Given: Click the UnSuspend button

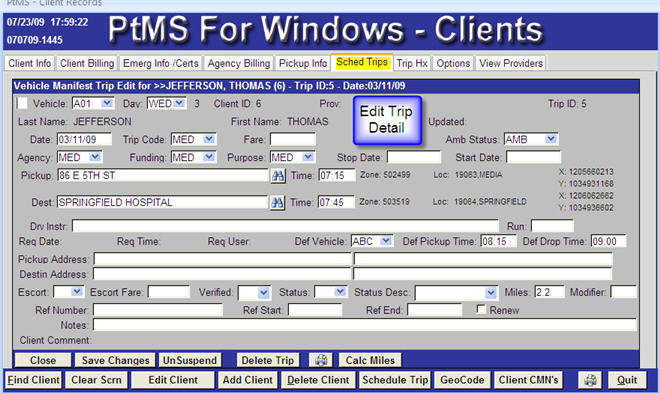Looking at the screenshot, I should point(189,360).
